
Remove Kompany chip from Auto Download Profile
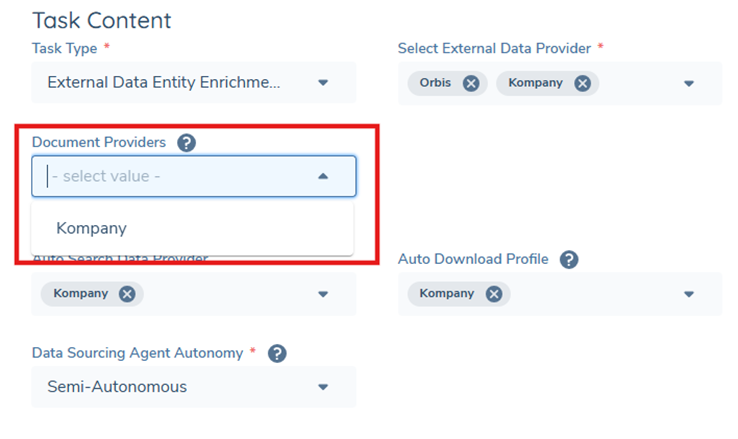(x=493, y=294)
